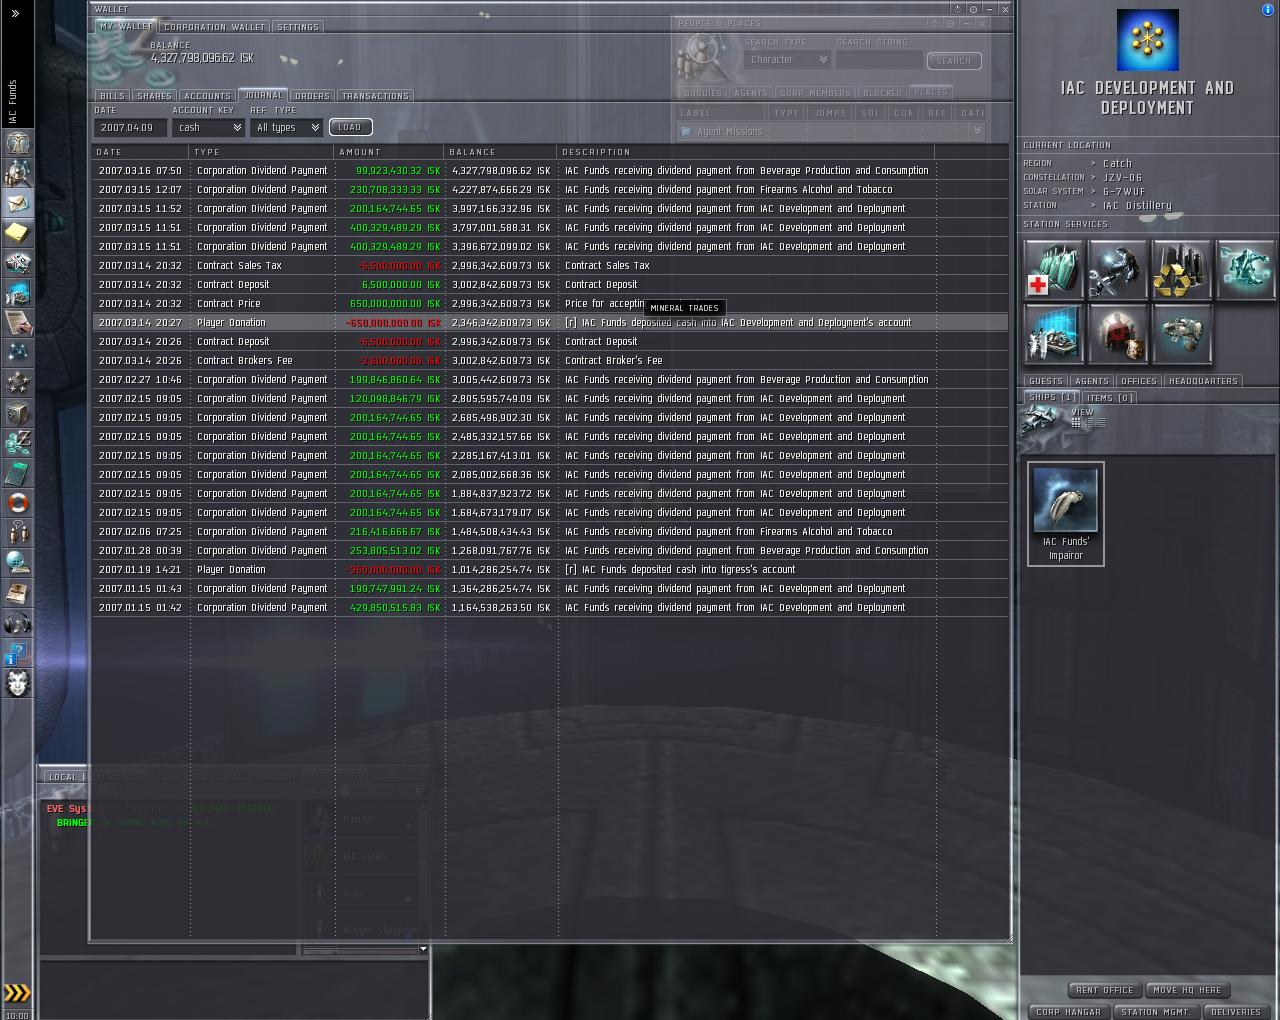Click the Search button in People & Places
Screen dimensions: 1280x1020
point(954,61)
